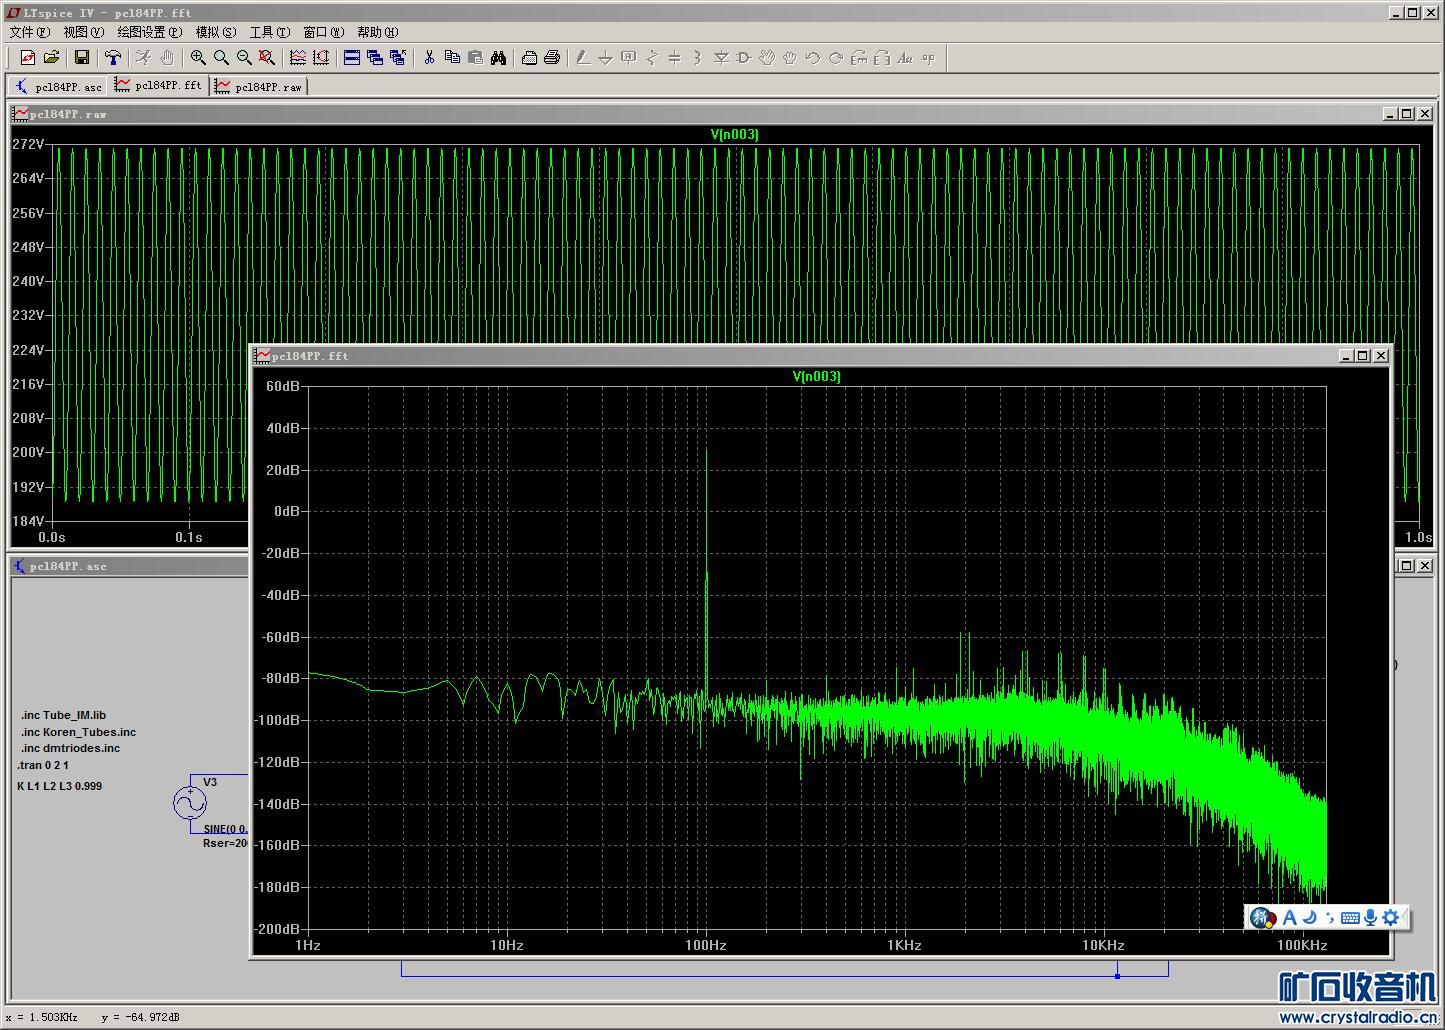Click the Print printer icon
The width and height of the screenshot is (1445, 1030).
(x=551, y=58)
